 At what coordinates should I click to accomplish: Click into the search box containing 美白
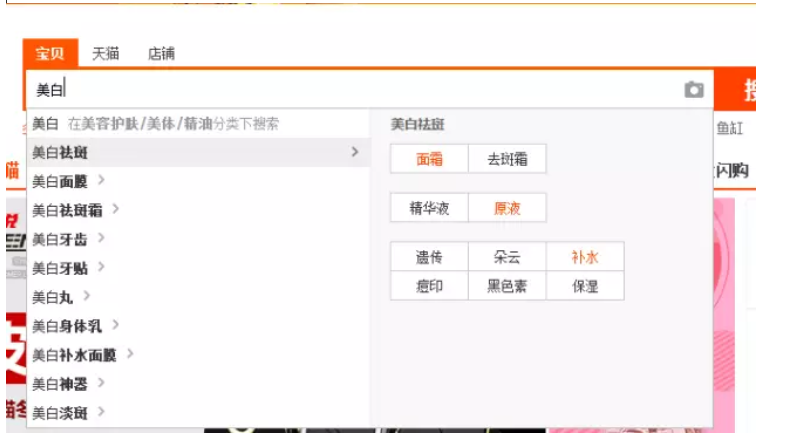click(x=350, y=90)
